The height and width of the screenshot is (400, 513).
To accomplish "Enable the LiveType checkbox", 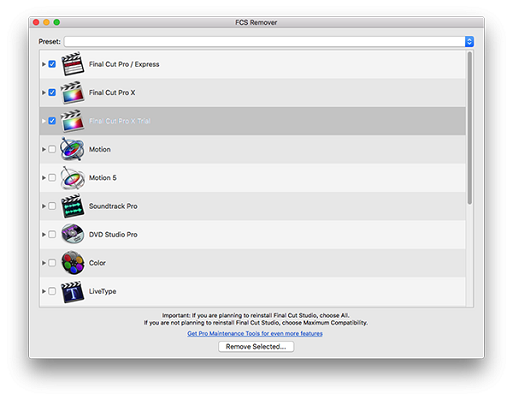I will pyautogui.click(x=52, y=291).
